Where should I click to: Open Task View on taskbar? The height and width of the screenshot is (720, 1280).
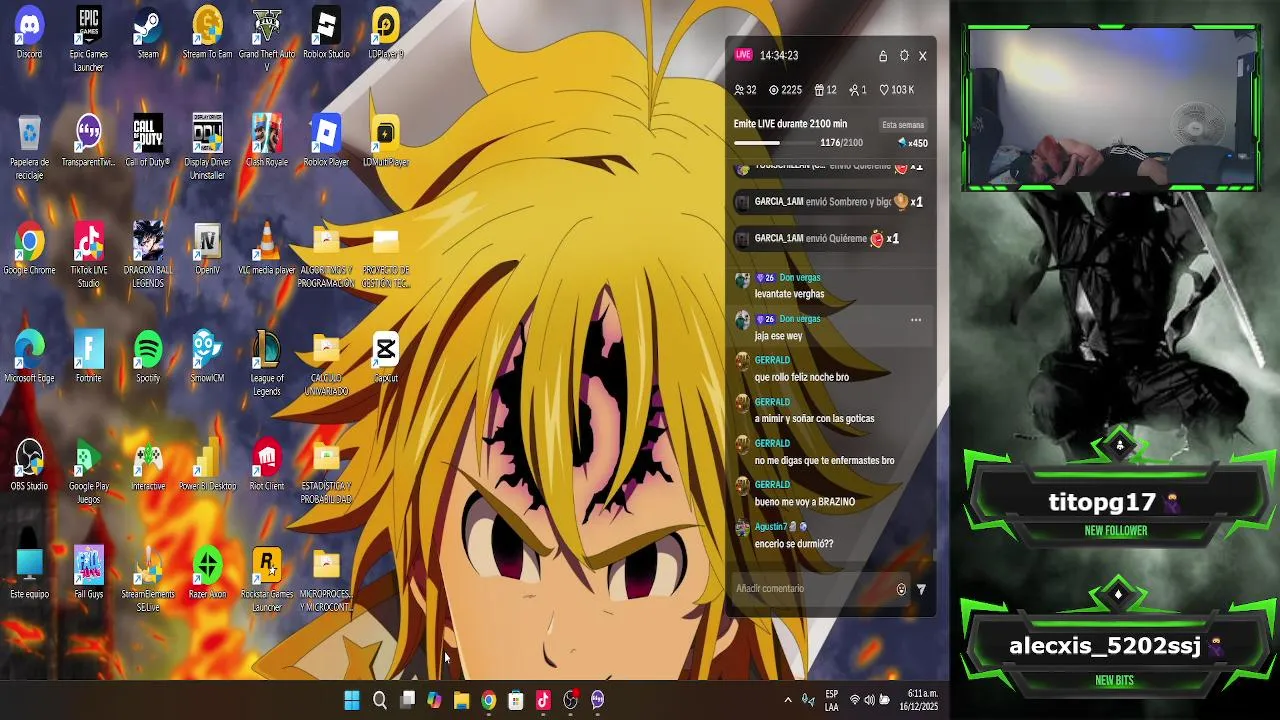[x=407, y=700]
